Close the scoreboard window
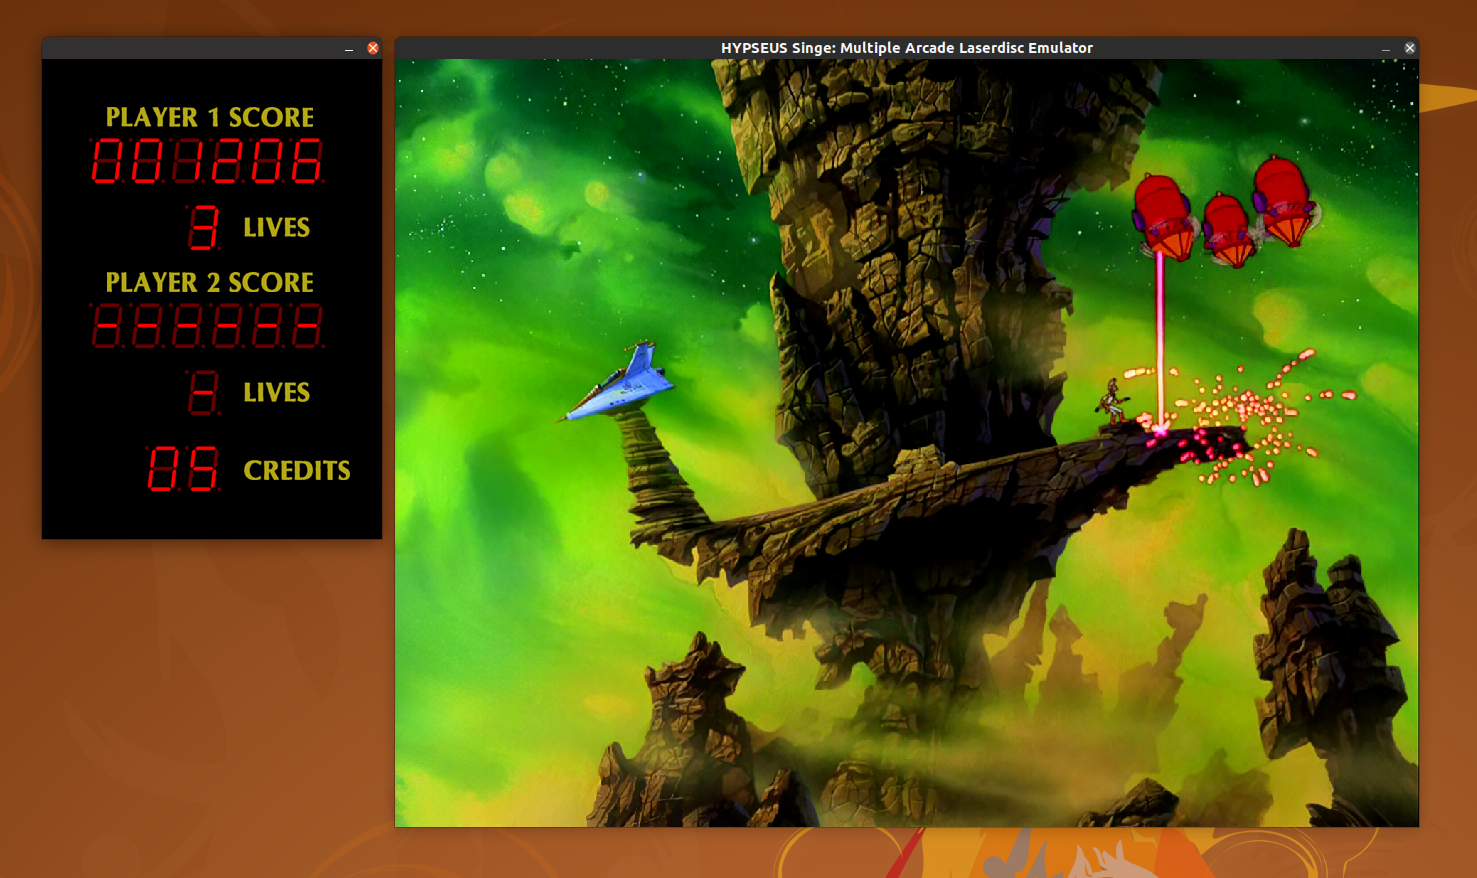The height and width of the screenshot is (878, 1477). pos(373,48)
